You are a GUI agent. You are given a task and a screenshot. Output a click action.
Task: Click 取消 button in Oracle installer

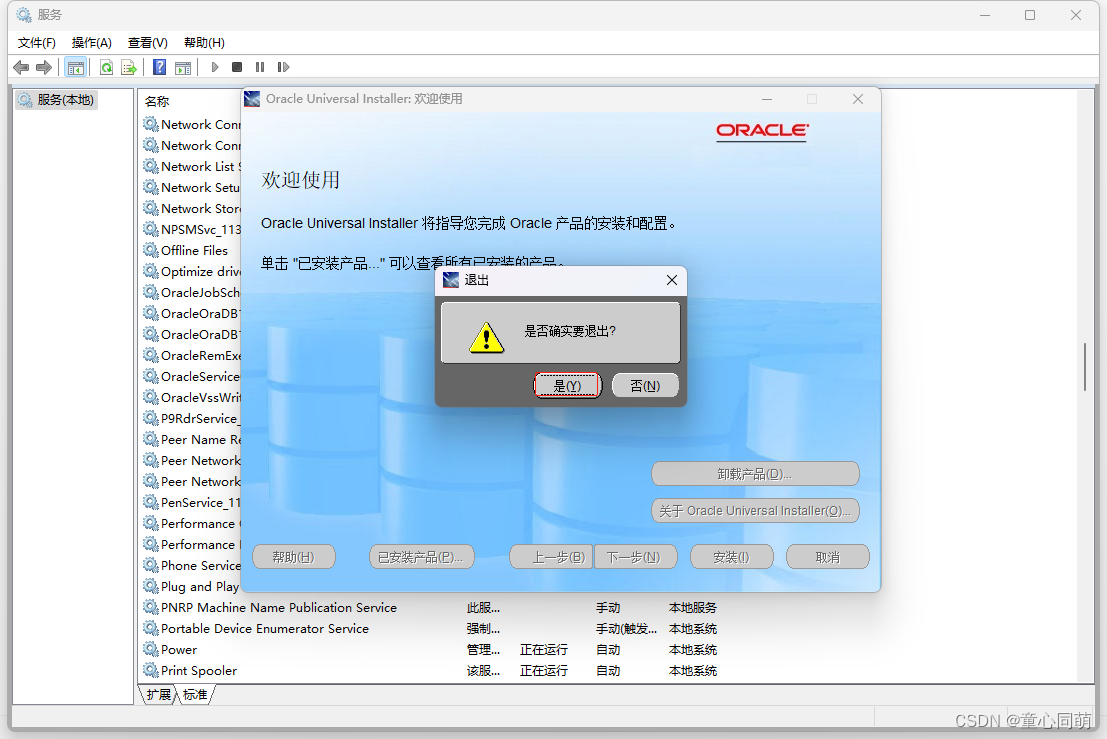827,557
